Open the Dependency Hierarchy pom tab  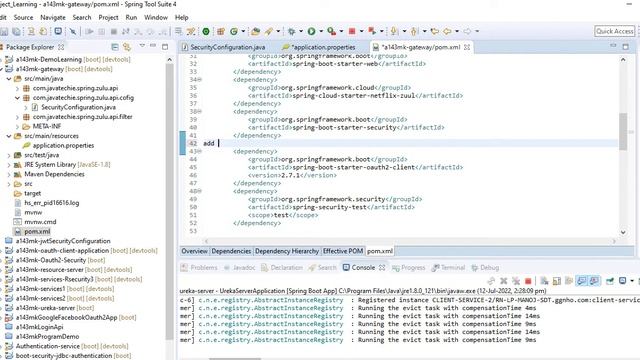click(x=287, y=251)
